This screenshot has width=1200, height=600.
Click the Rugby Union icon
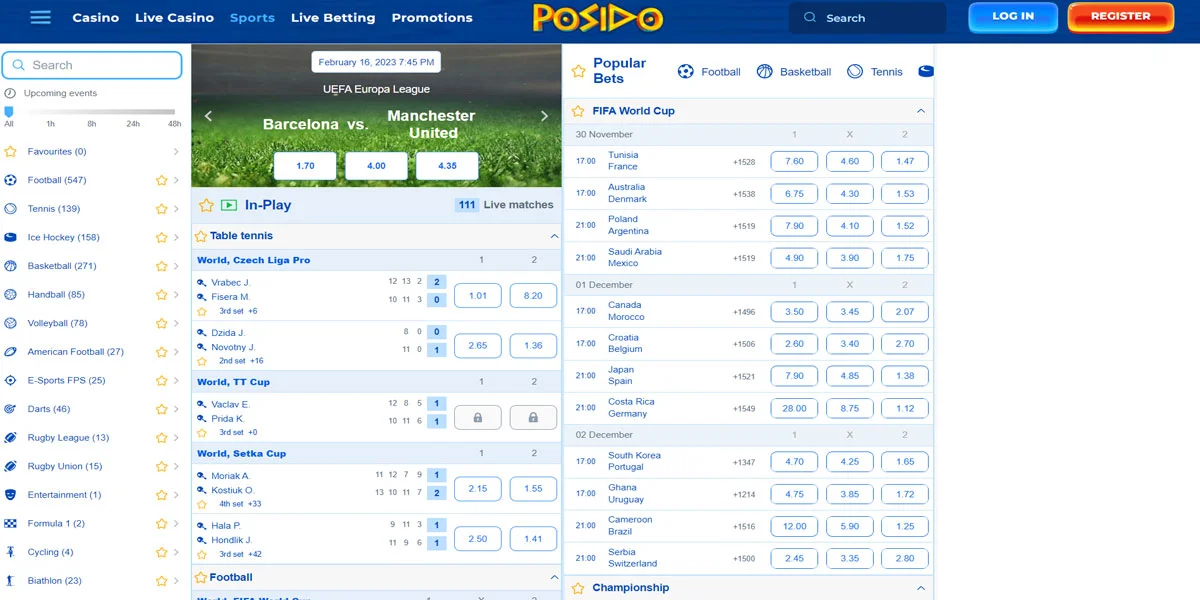(10, 466)
